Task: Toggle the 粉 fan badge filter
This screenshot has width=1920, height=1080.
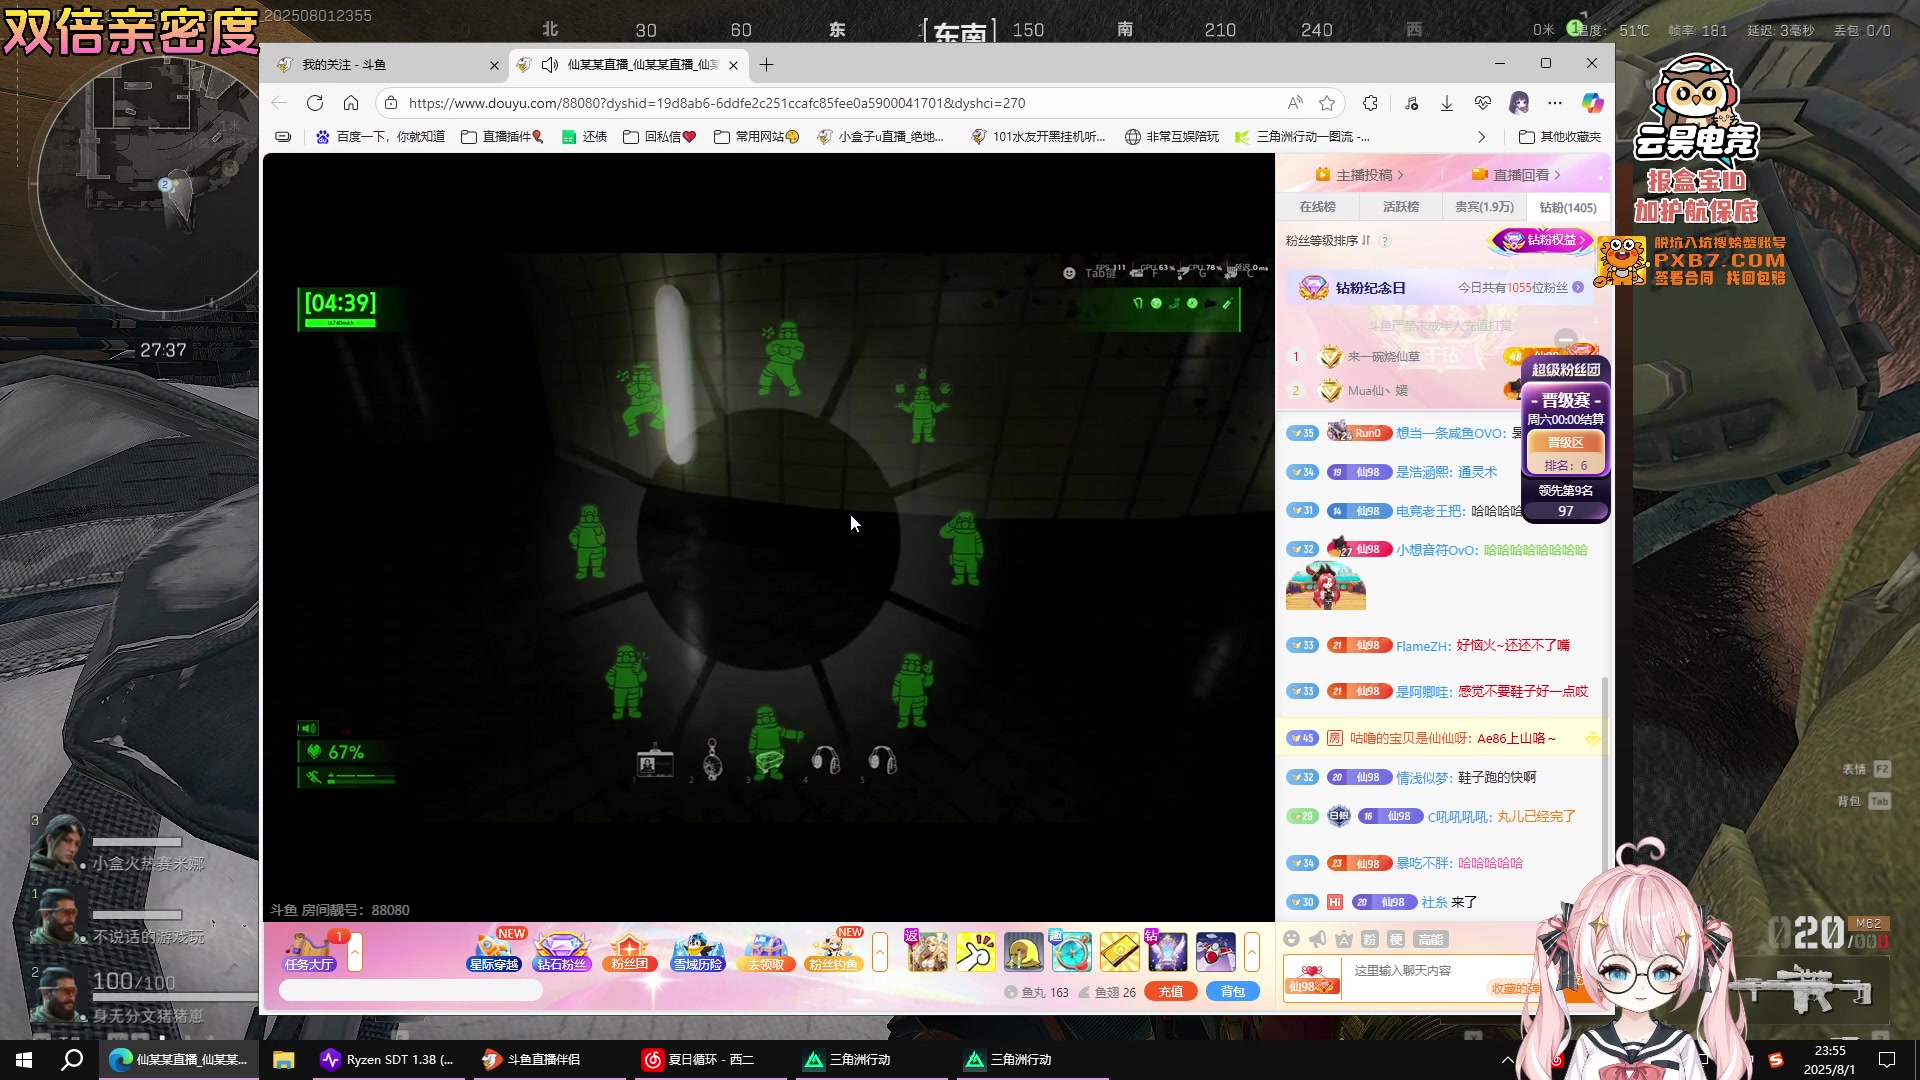Action: coord(1370,939)
